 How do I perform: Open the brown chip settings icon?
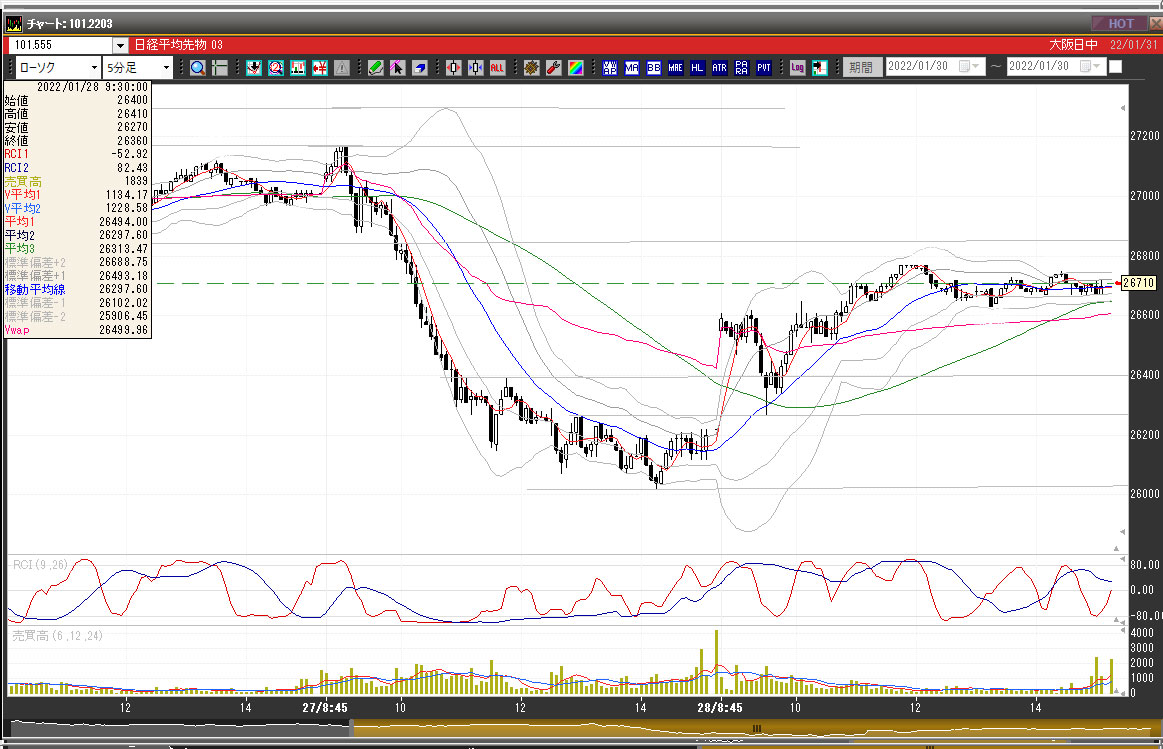click(x=531, y=67)
